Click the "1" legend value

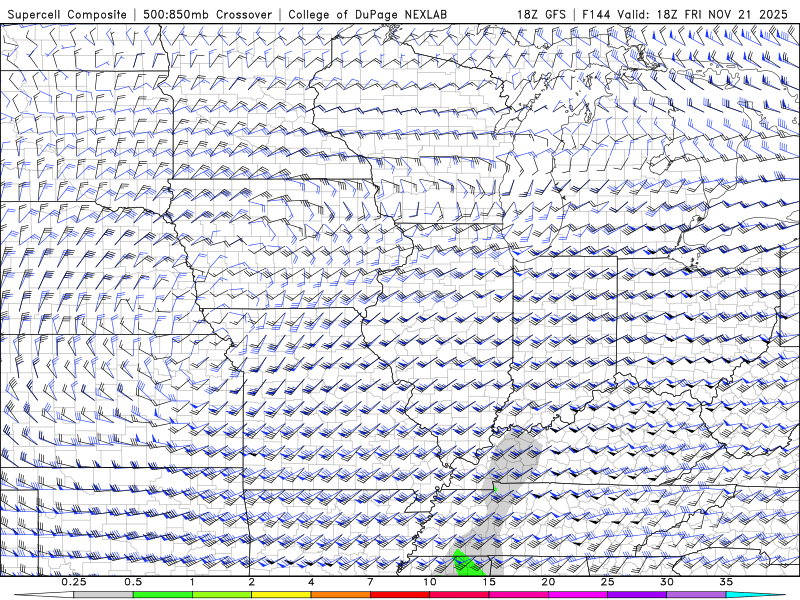pyautogui.click(x=192, y=582)
